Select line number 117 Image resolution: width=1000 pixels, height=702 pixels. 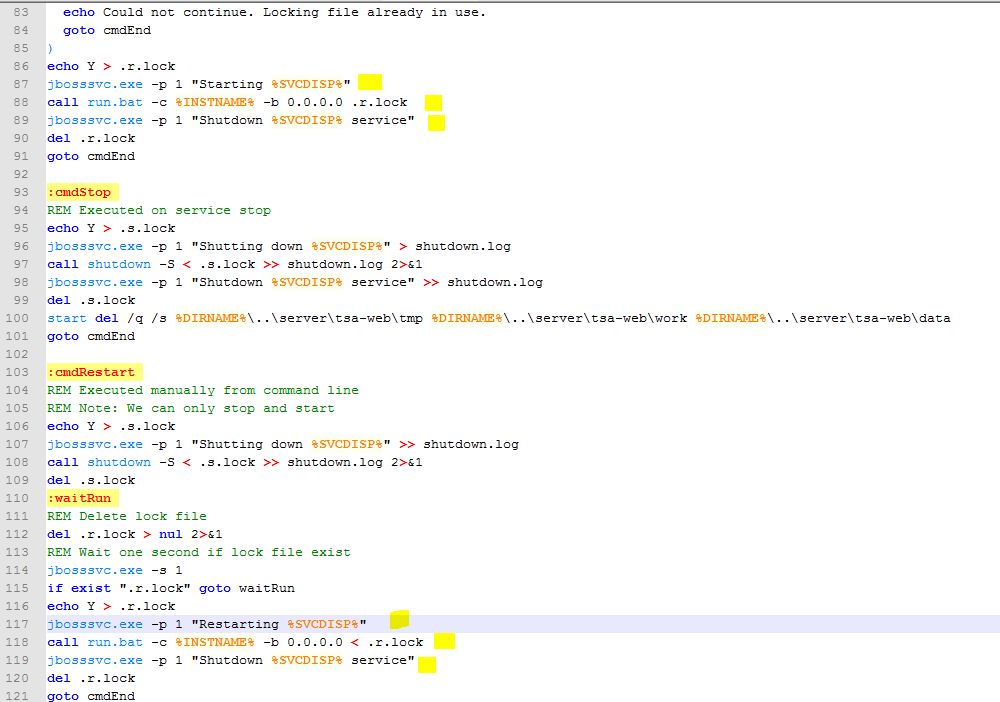coord(18,623)
